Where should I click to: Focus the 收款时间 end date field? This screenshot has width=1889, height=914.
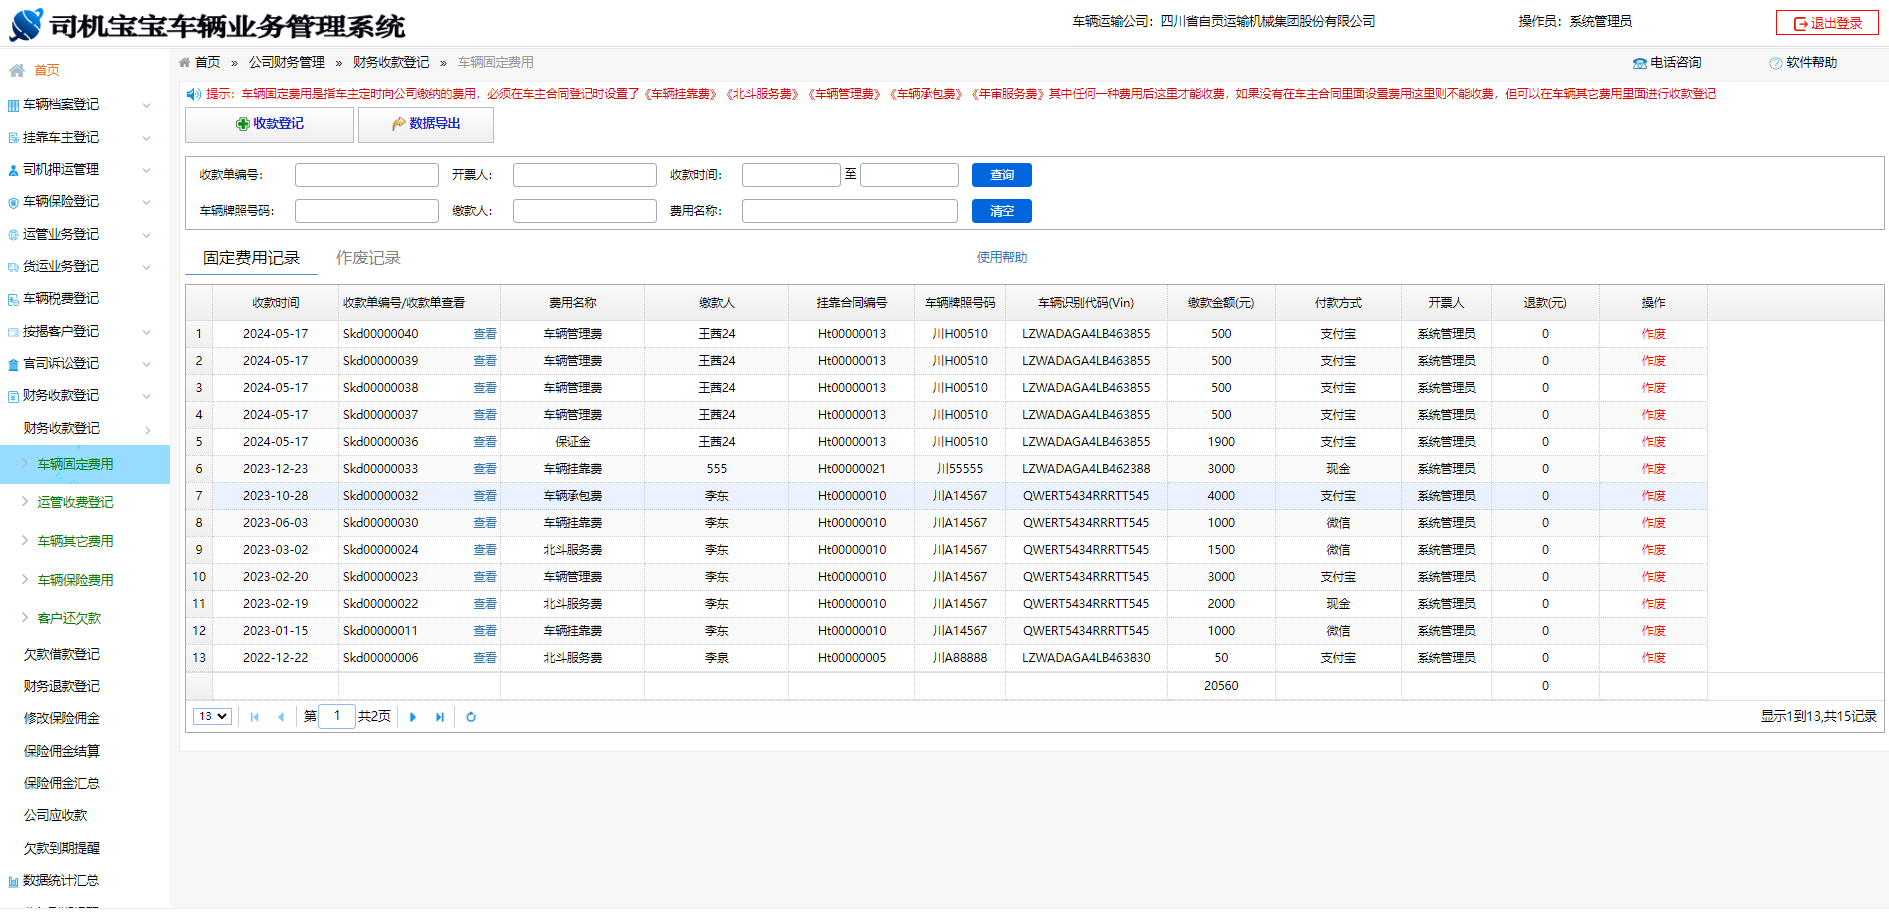pyautogui.click(x=909, y=175)
